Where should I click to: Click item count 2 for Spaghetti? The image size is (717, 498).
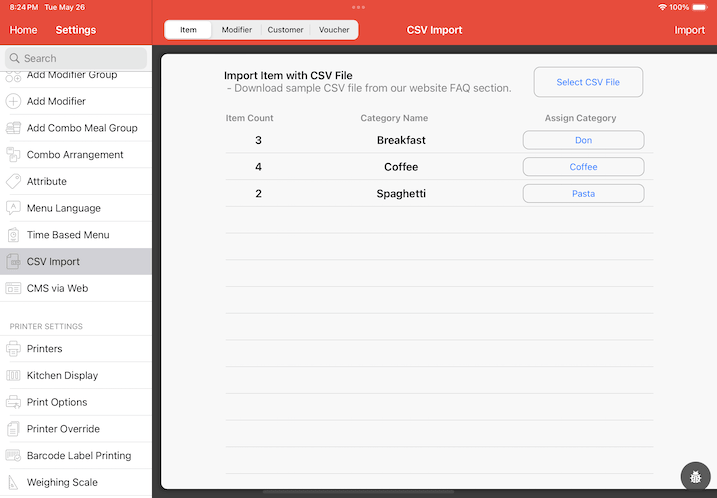click(x=258, y=193)
